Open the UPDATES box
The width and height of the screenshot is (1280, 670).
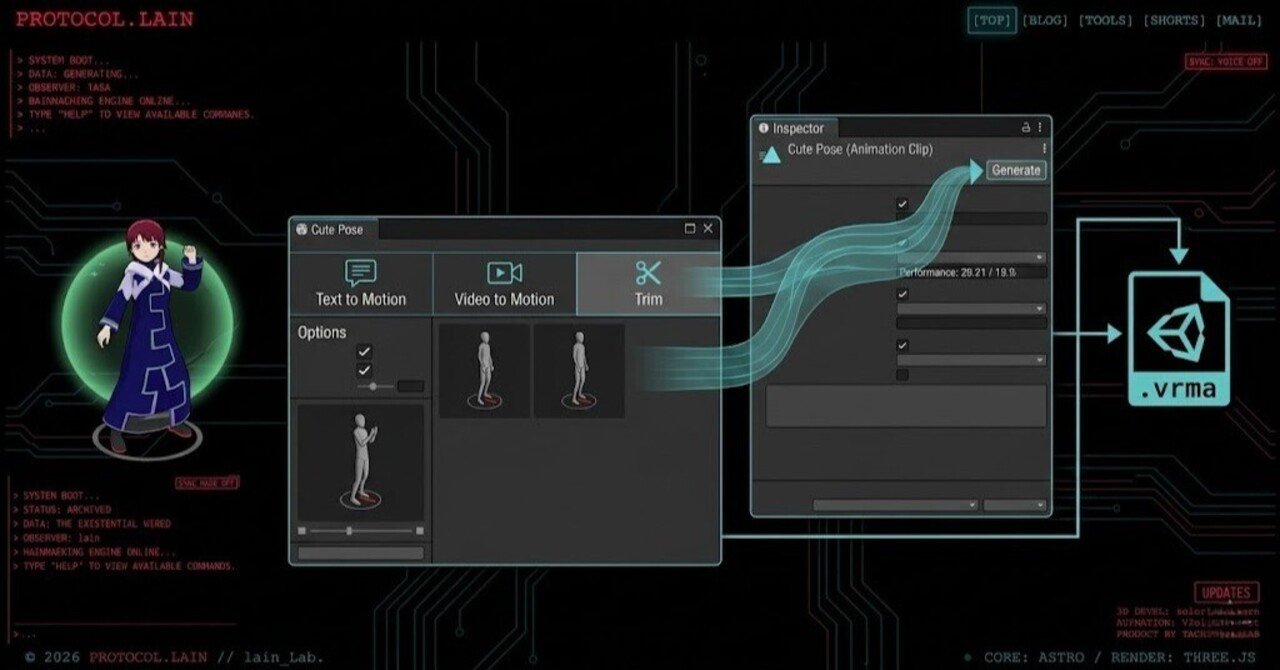tap(1226, 592)
